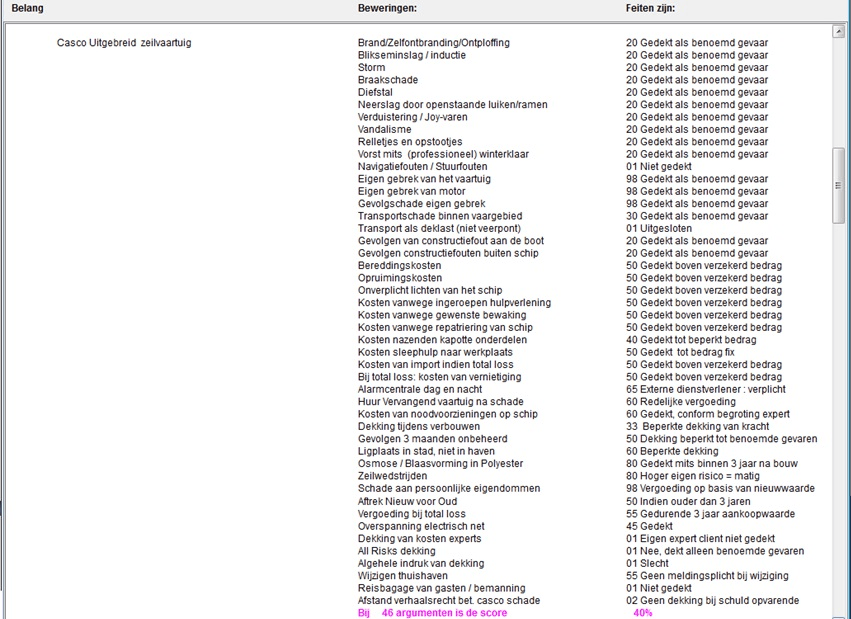Select 'Verduistering / Joy-varen'
851x619 pixels.
412,117
